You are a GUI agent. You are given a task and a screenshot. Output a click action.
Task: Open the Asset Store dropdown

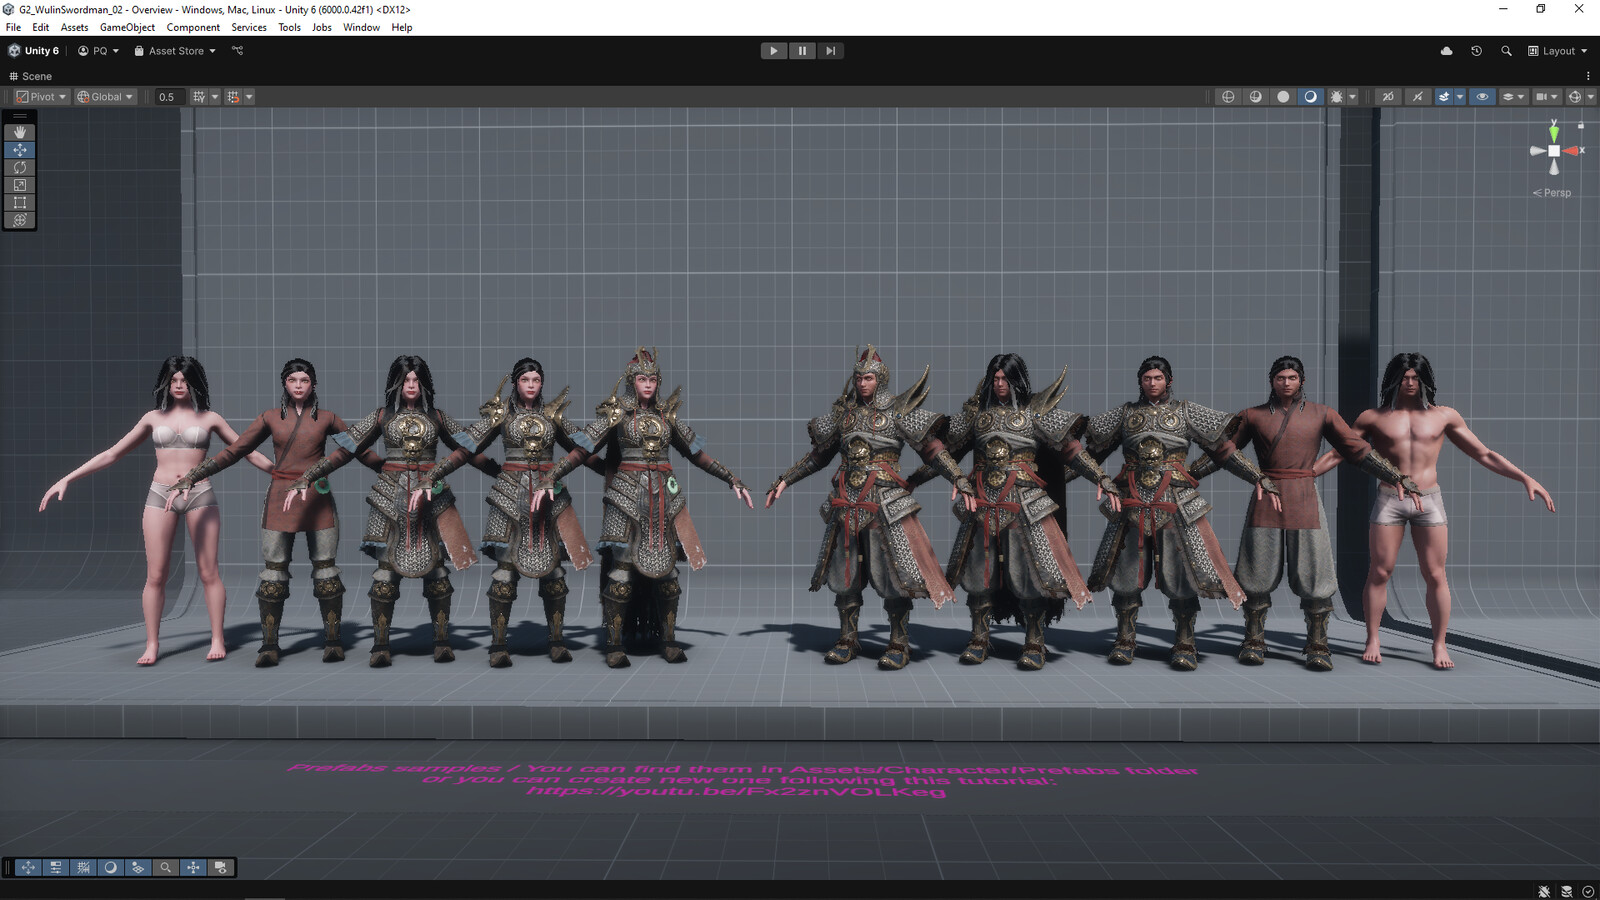tap(175, 51)
